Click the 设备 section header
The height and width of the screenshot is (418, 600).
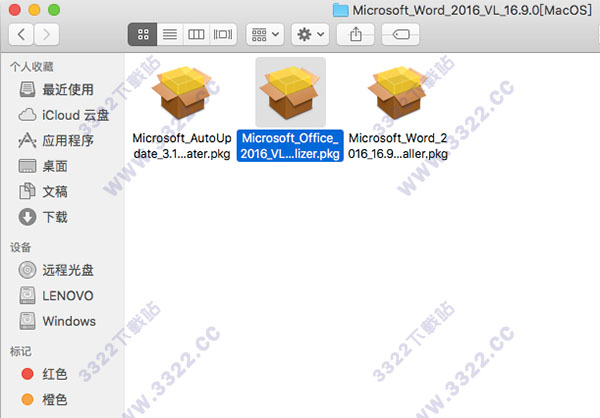[21, 247]
